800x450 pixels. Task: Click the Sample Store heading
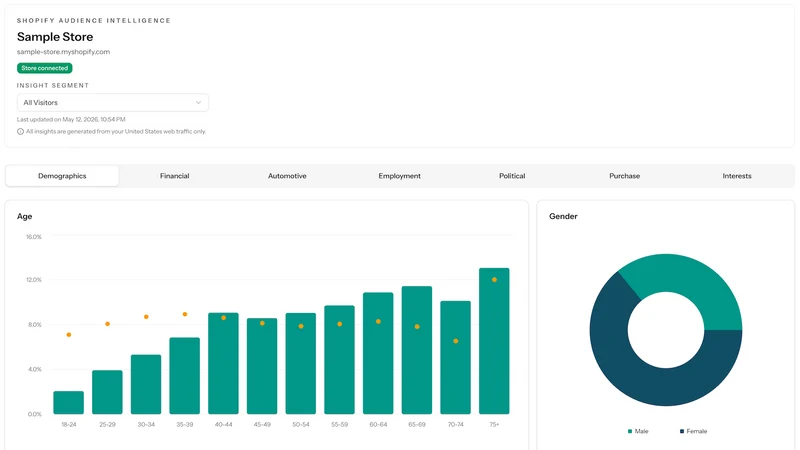55,37
